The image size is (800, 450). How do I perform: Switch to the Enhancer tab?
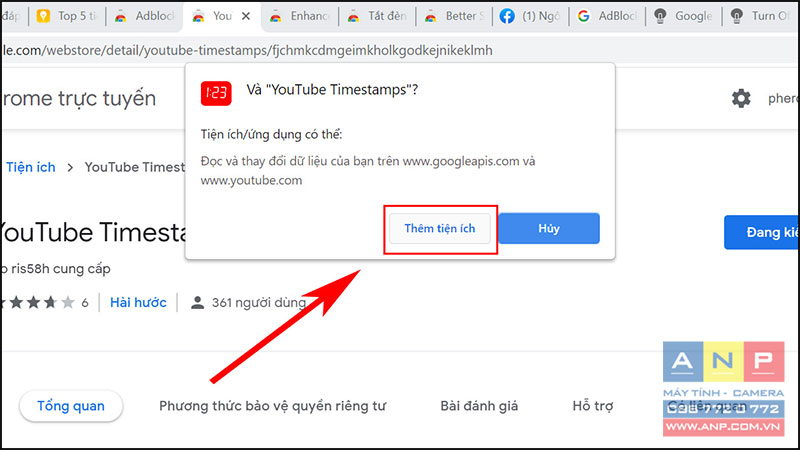click(300, 16)
